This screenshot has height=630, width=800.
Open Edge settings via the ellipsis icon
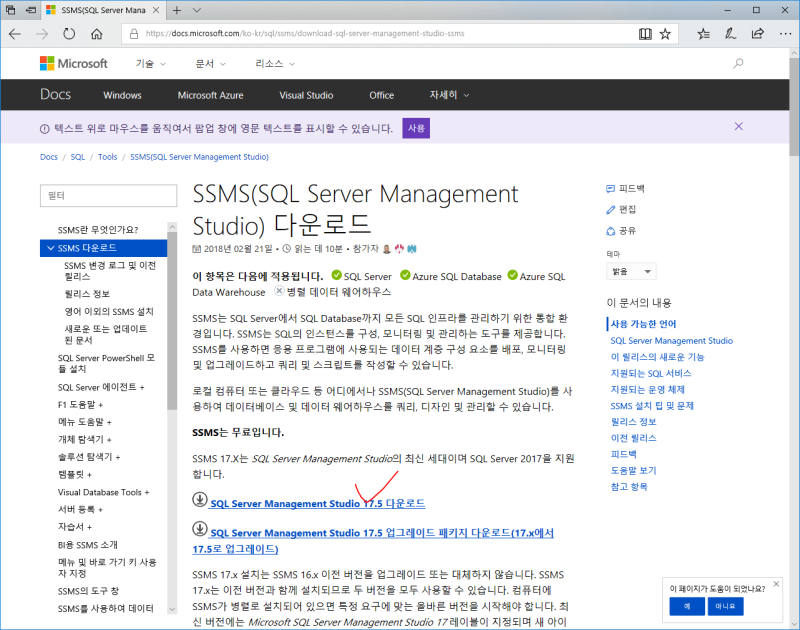[x=785, y=33]
